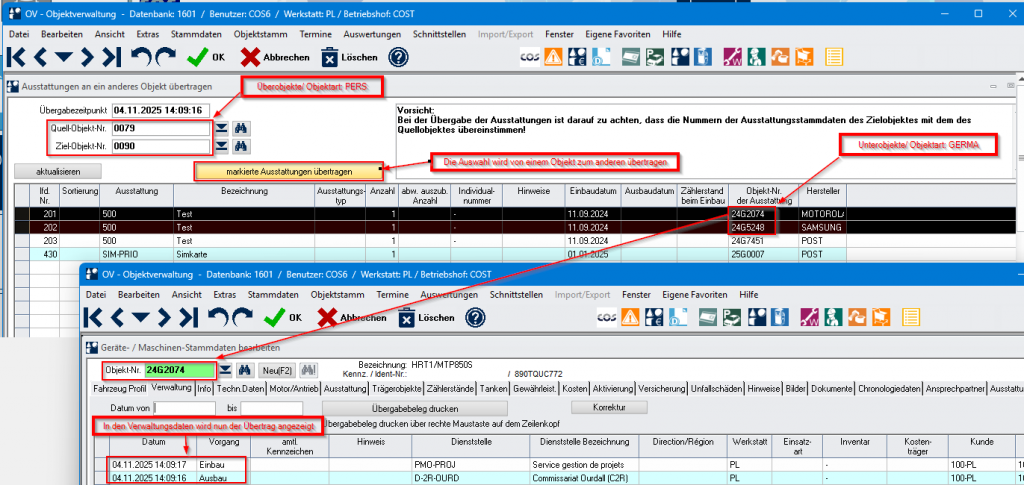Click the binoculars search icon beside Quell-Objekt-Nr.
The image size is (1024, 485).
click(x=241, y=128)
